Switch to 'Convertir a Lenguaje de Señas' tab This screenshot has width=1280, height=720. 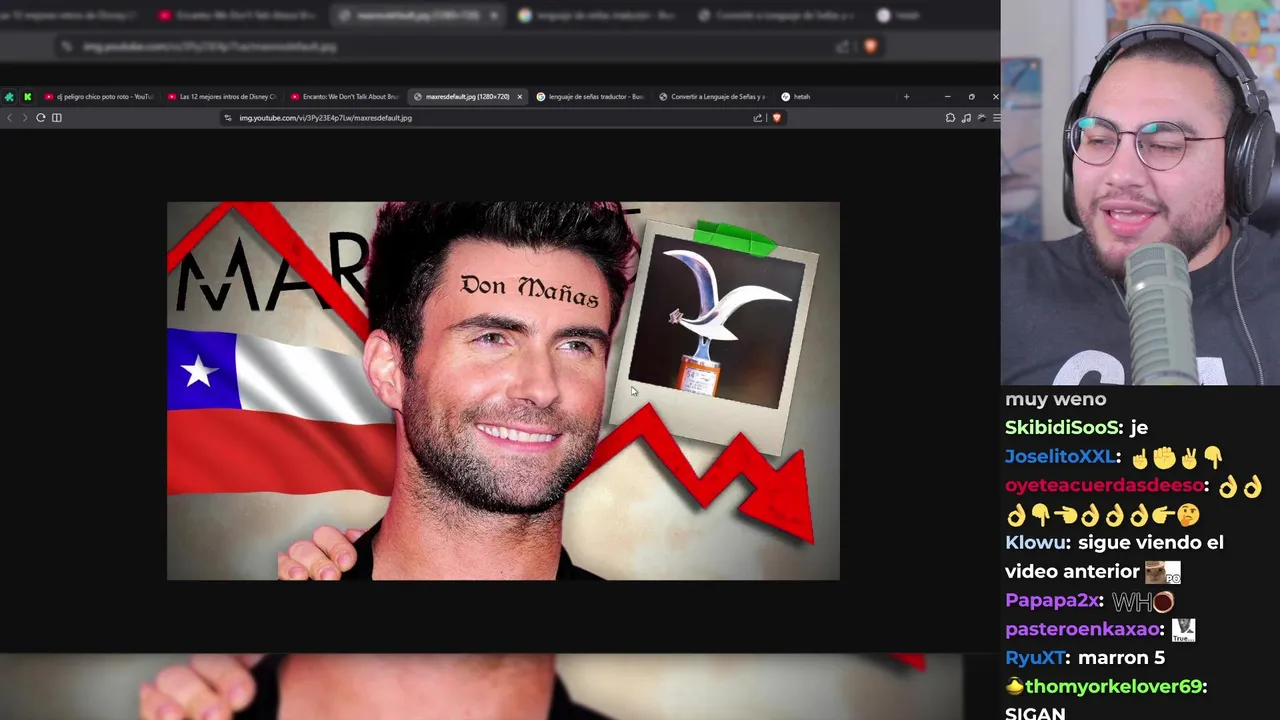point(712,97)
